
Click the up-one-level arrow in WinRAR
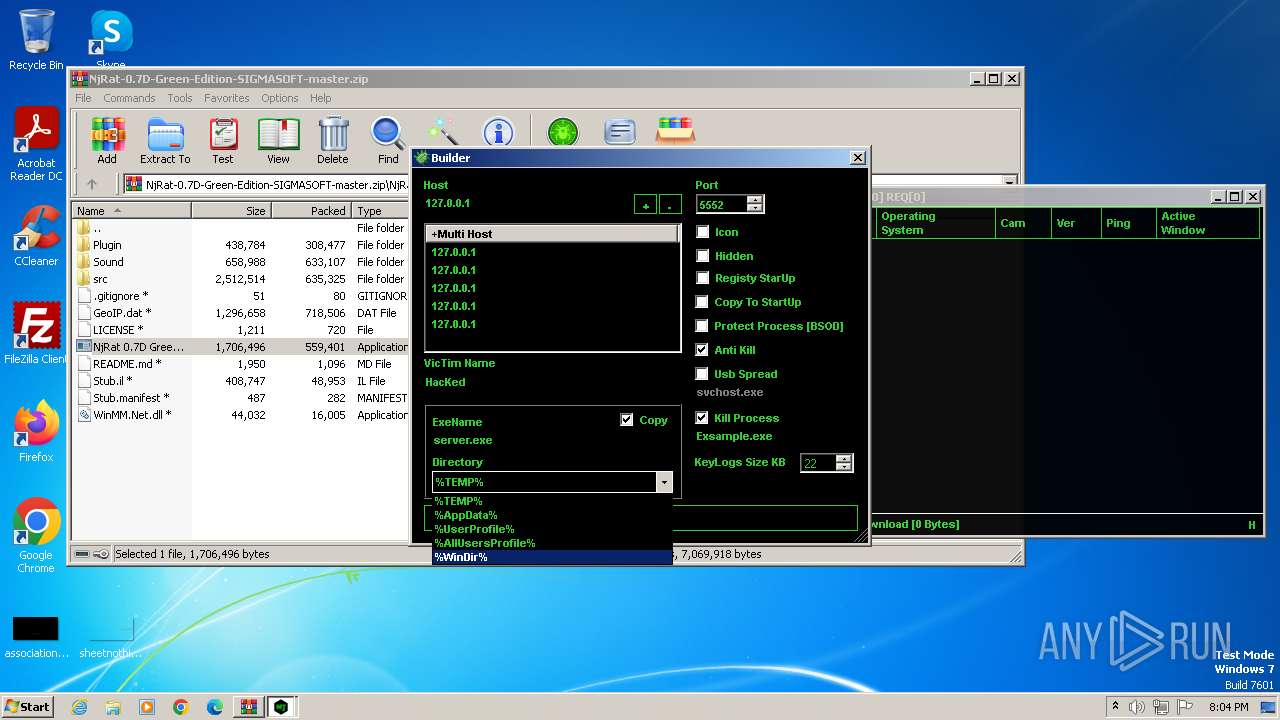92,184
